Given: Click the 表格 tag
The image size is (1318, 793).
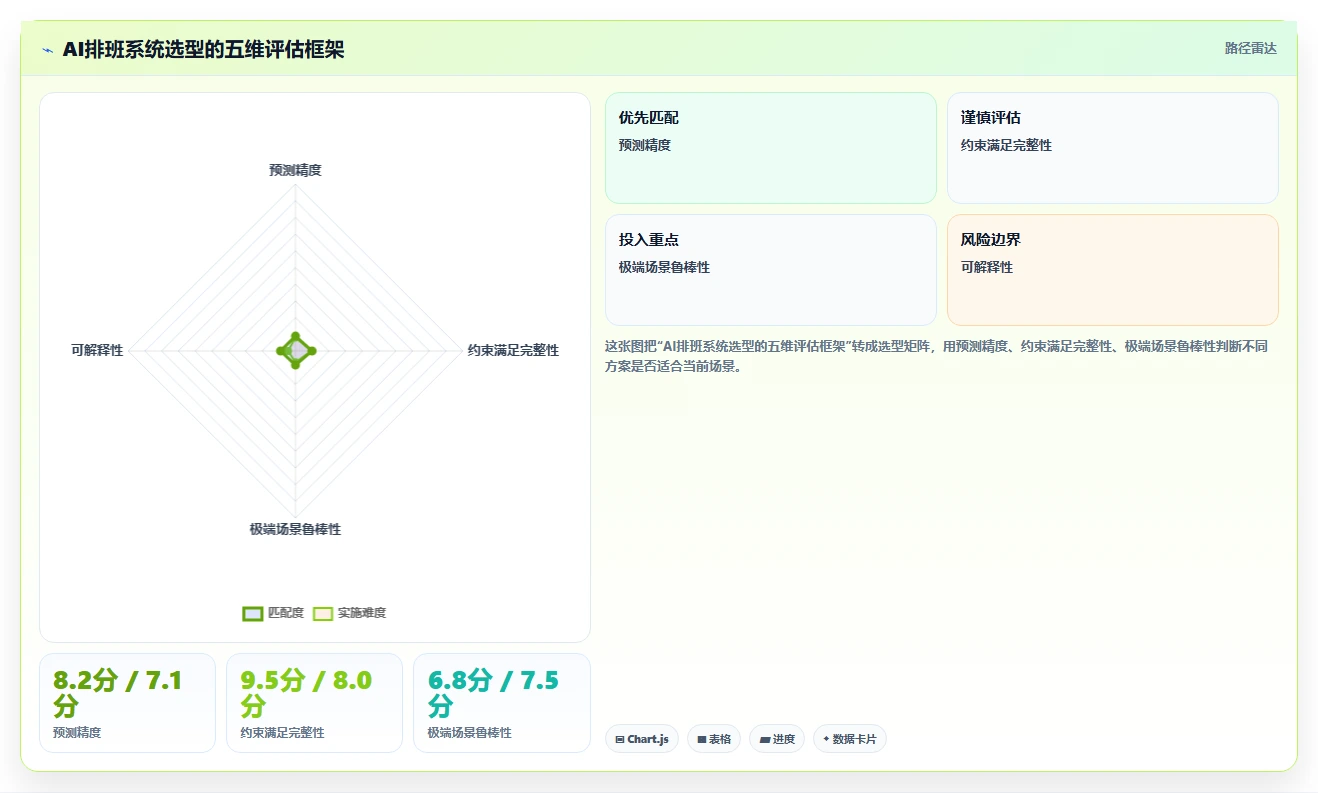Looking at the screenshot, I should click(x=714, y=739).
